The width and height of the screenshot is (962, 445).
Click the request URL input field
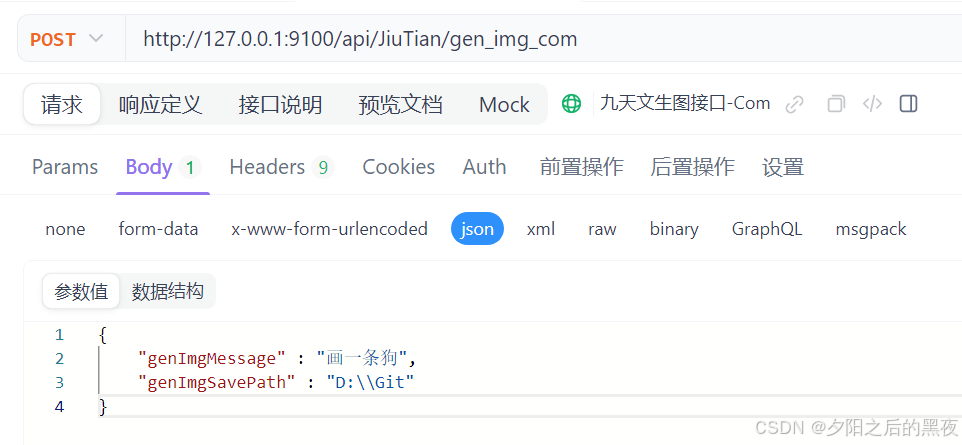(544, 39)
